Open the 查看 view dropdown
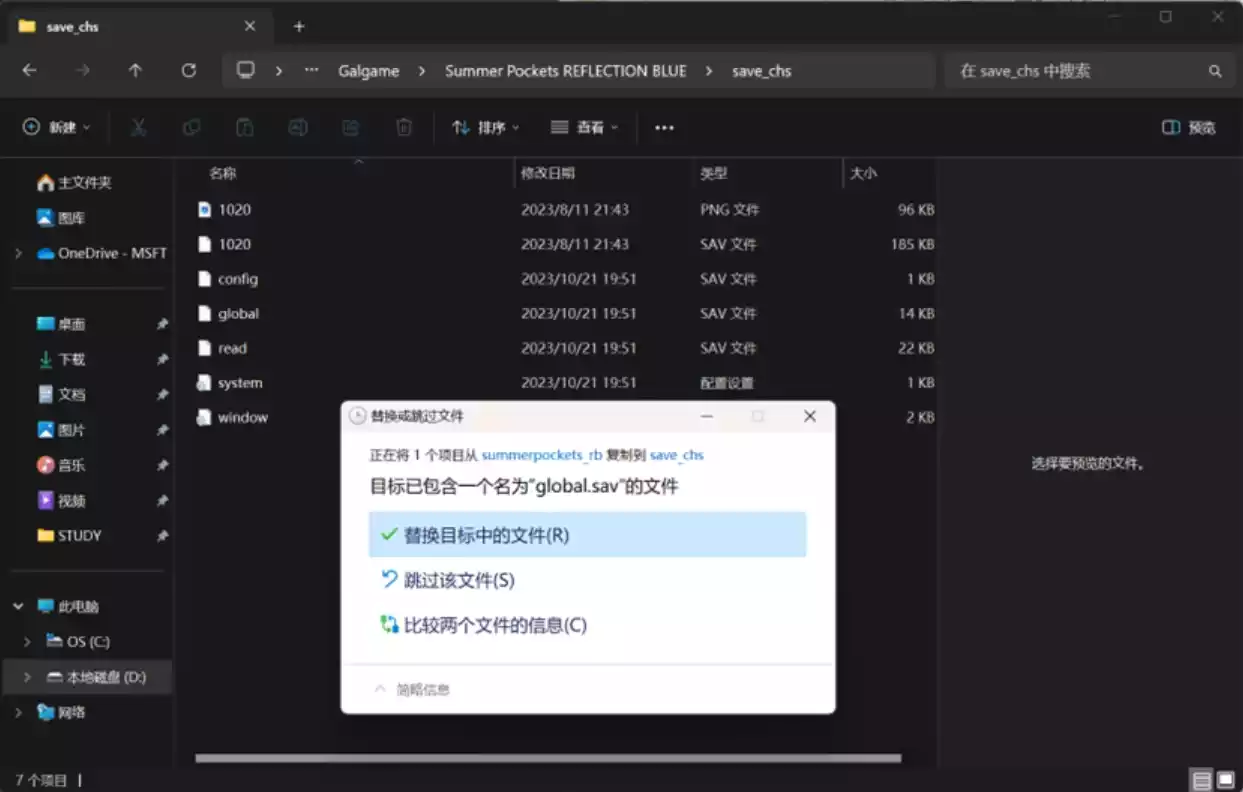The image size is (1243, 792). tap(584, 127)
